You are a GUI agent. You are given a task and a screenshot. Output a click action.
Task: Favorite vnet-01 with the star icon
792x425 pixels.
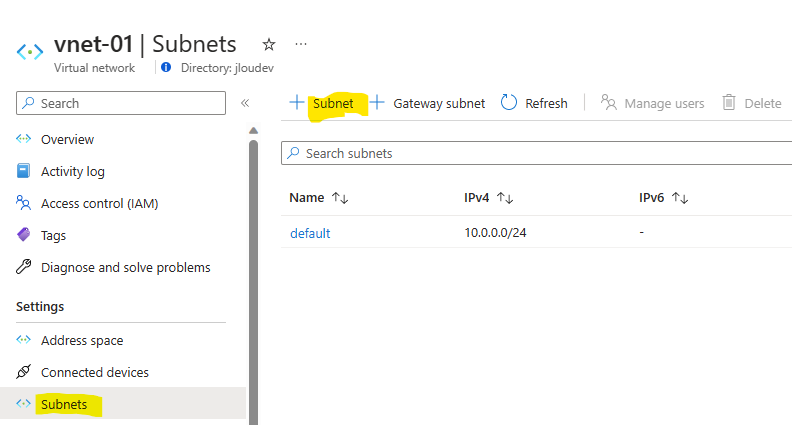(x=269, y=44)
